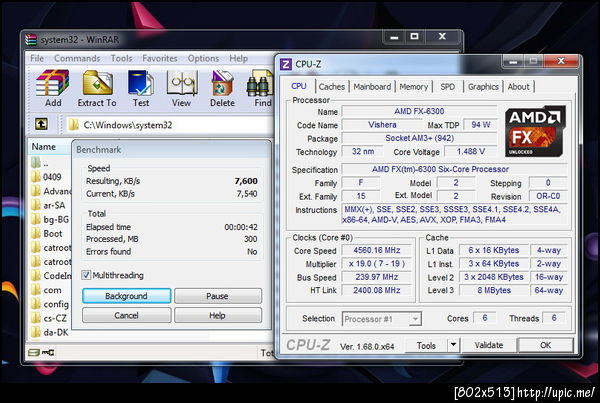Click folder icon in WinRAR address bar
Viewport: 600px width, 403px height.
pyautogui.click(x=73, y=124)
